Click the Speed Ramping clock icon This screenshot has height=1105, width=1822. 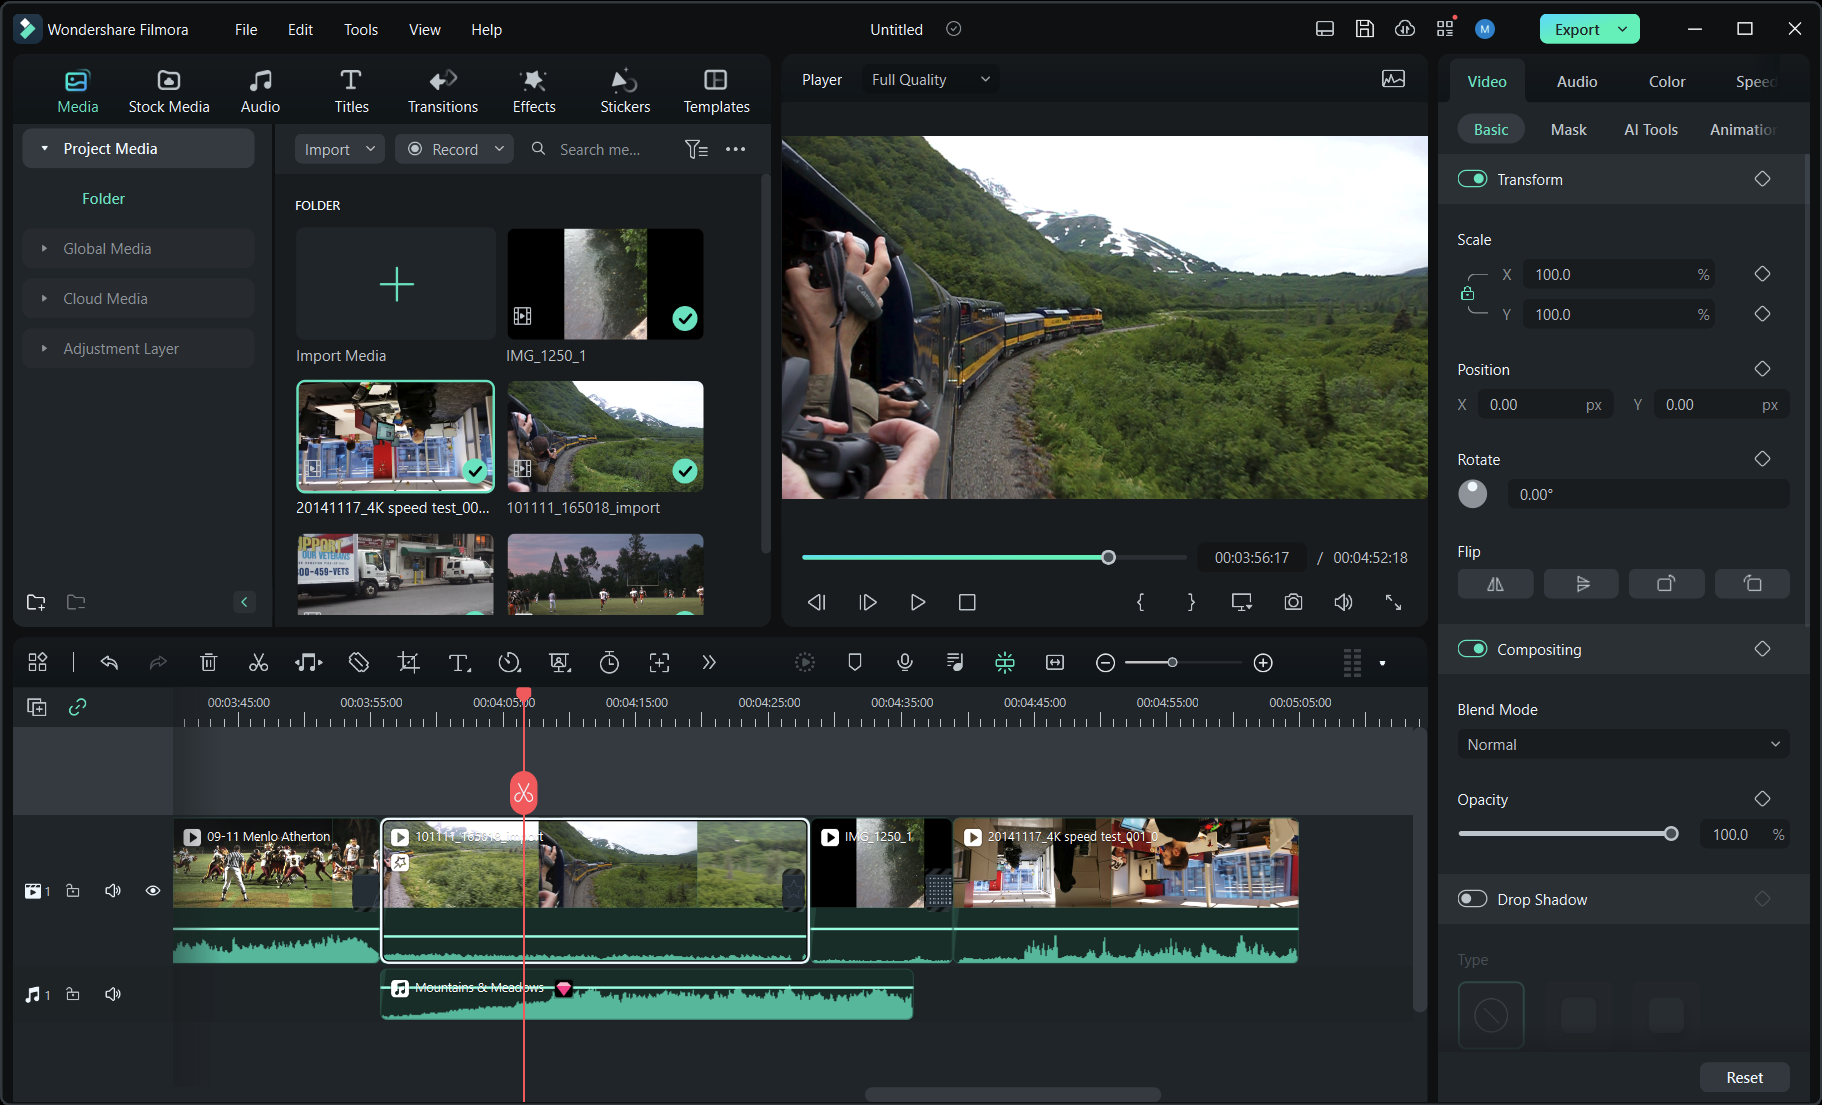[x=509, y=662]
